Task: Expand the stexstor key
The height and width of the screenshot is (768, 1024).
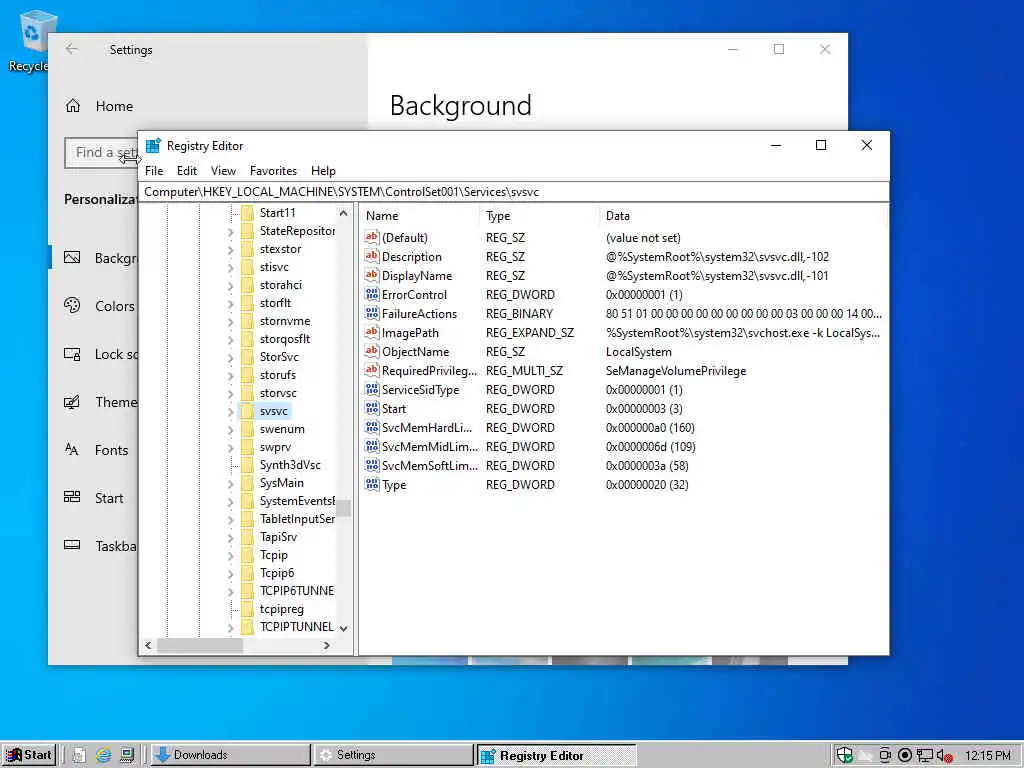Action: pos(231,249)
